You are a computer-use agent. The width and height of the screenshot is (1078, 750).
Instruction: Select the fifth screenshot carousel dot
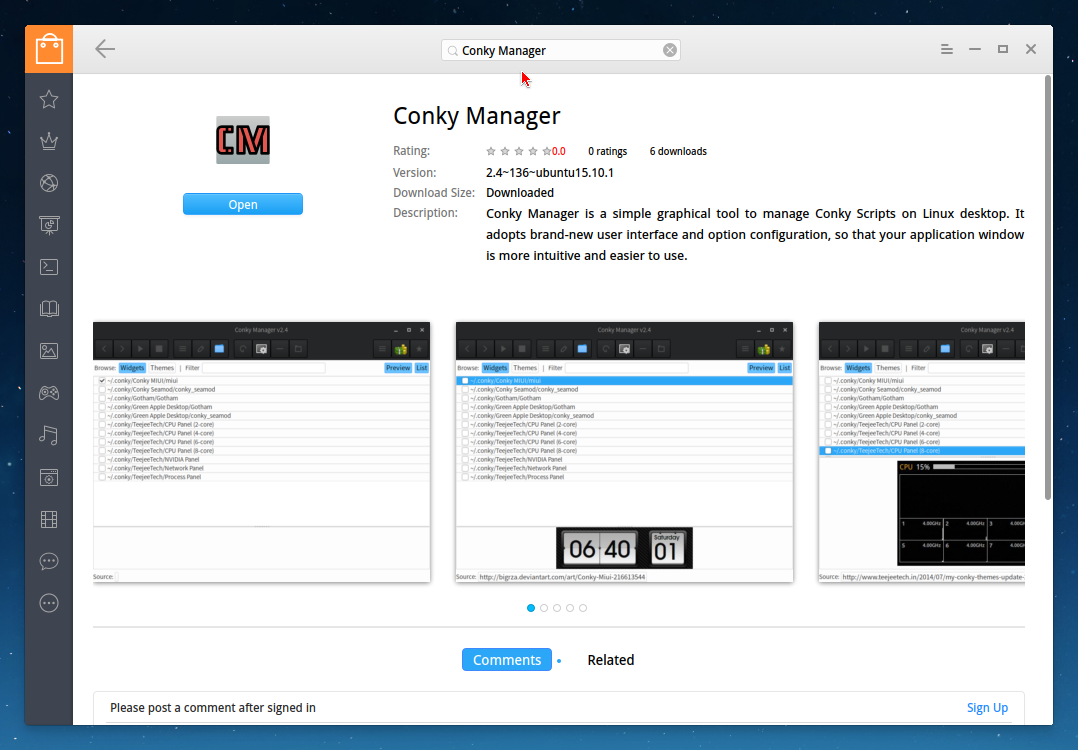pos(583,608)
